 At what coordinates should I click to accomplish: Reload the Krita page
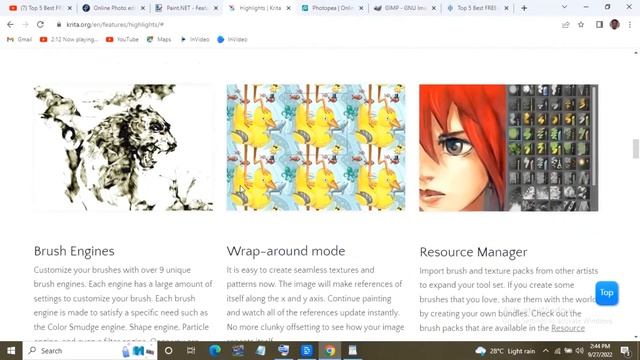(x=40, y=24)
